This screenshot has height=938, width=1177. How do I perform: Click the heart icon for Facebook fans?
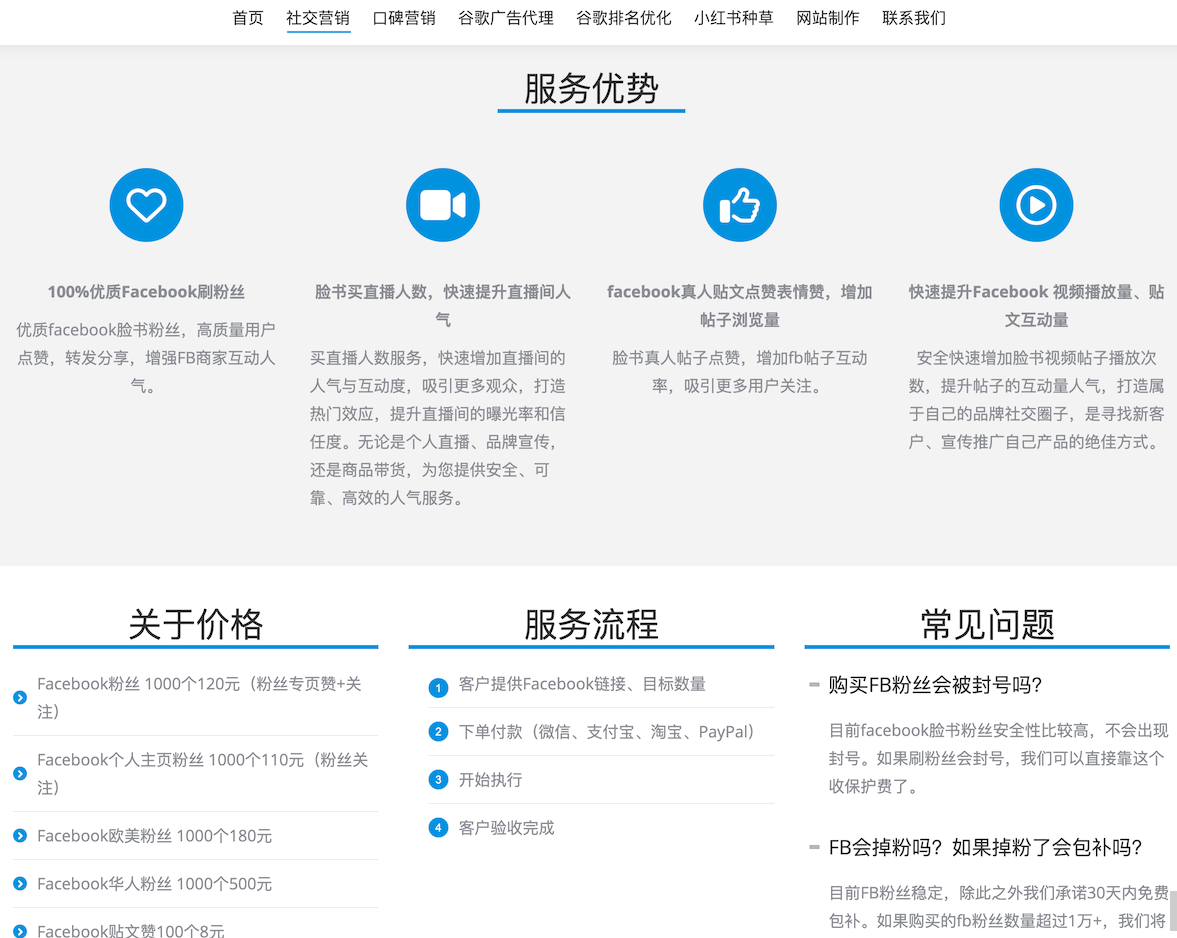(x=146, y=205)
